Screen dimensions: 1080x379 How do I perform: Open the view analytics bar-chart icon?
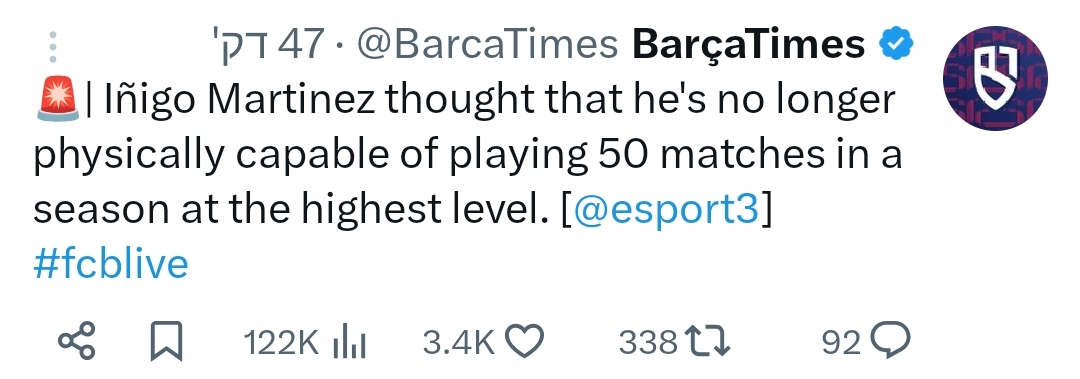pyautogui.click(x=349, y=342)
